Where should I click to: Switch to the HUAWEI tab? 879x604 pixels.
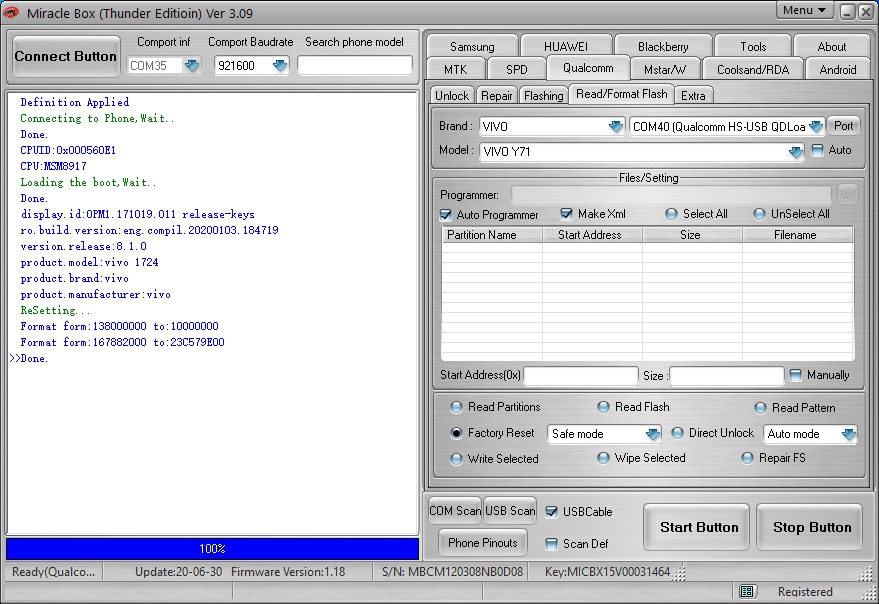566,46
